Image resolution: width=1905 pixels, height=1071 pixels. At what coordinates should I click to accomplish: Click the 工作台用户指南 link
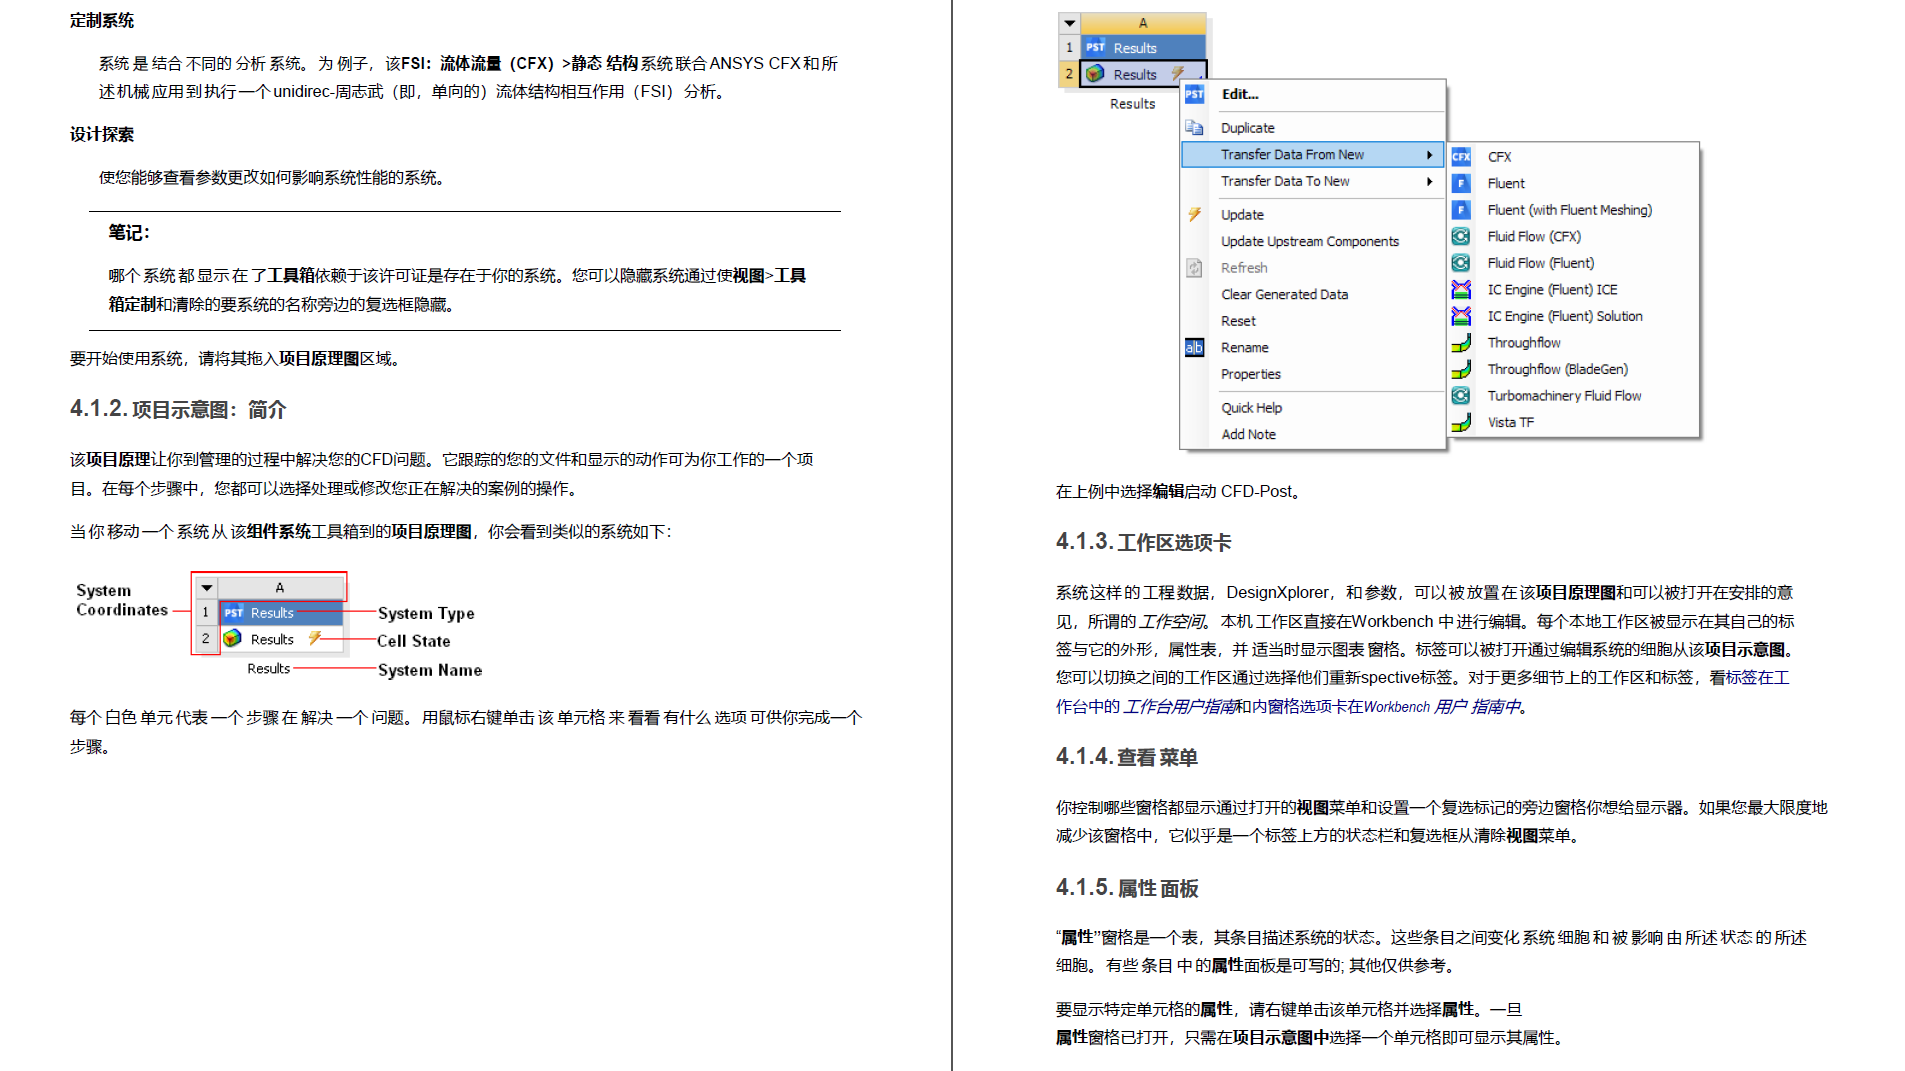[1178, 706]
